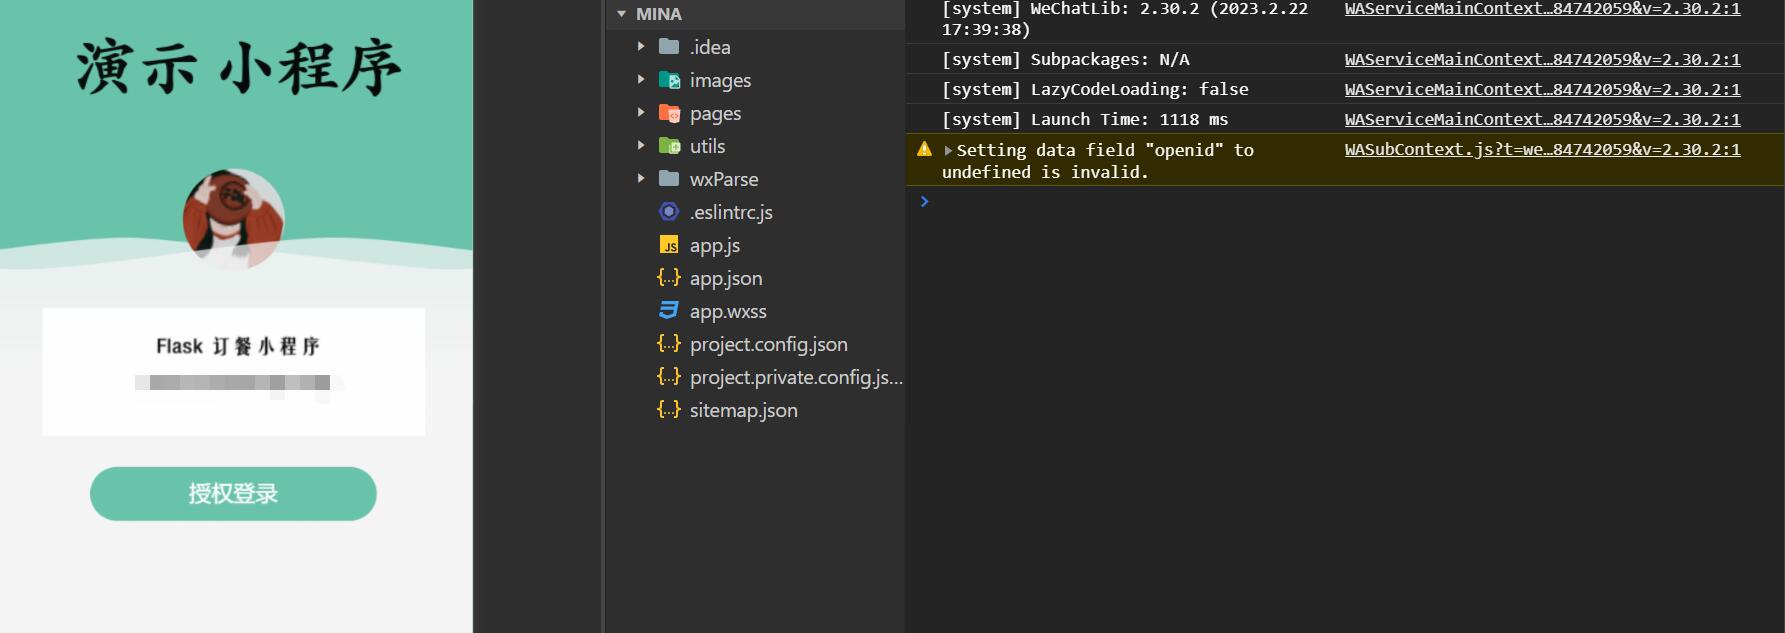Open the WASubContext.js source link
The image size is (1785, 633).
point(1541,149)
